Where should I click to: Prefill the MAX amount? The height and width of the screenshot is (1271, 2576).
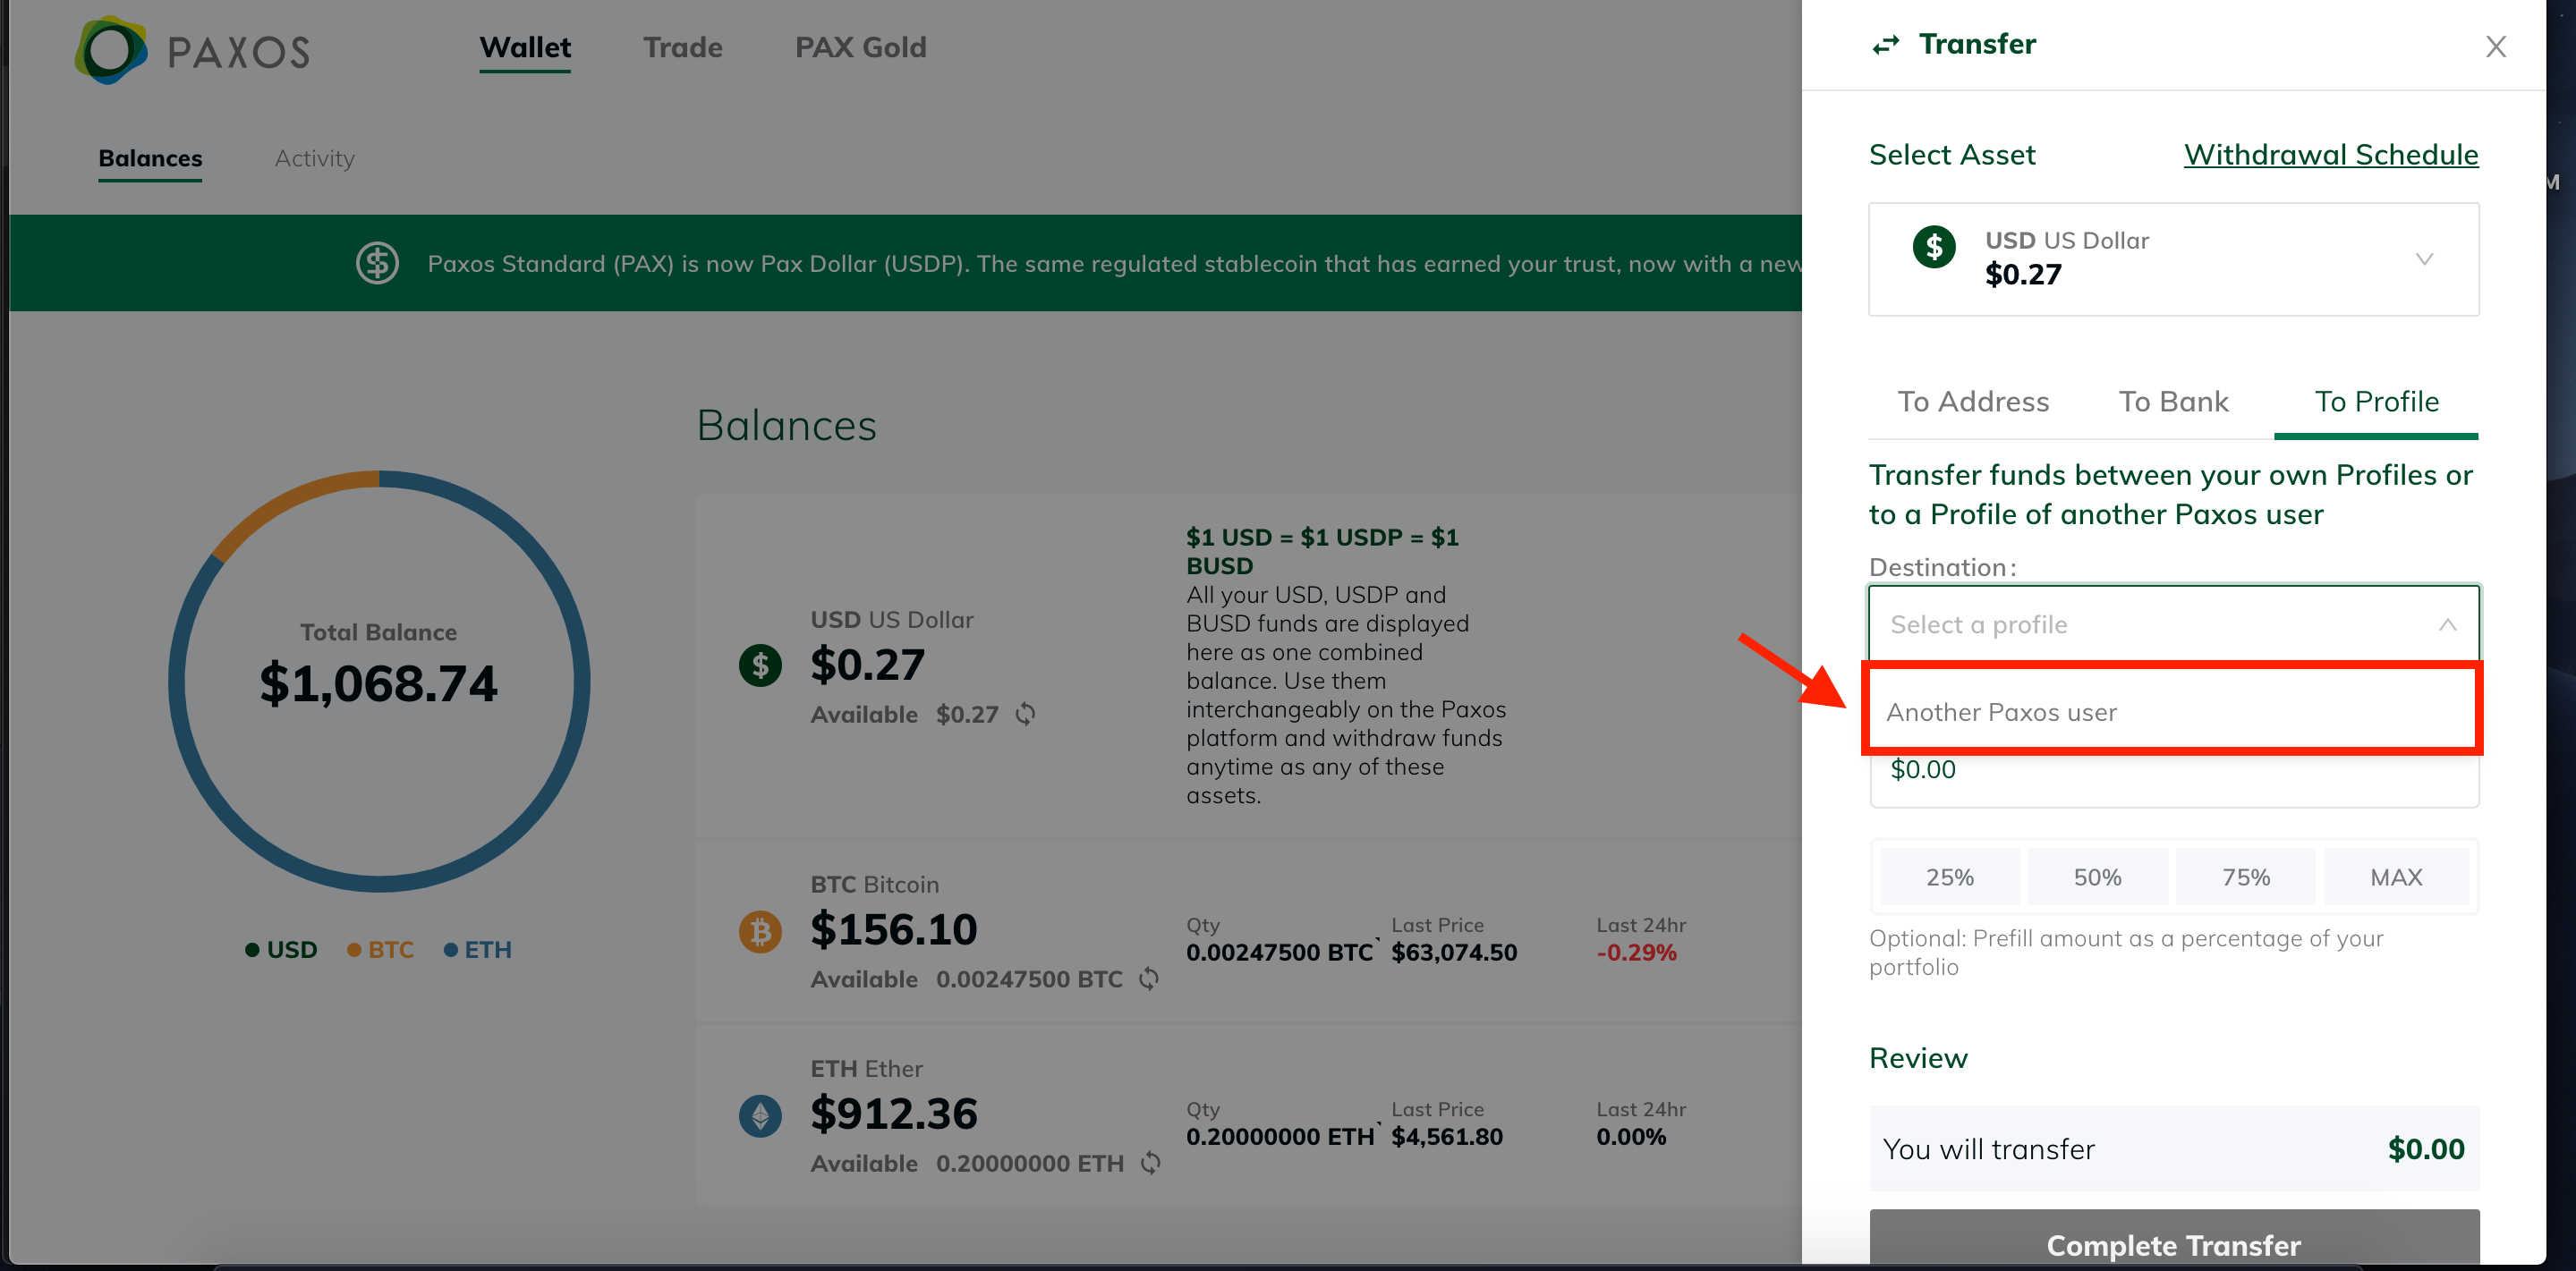2396,877
